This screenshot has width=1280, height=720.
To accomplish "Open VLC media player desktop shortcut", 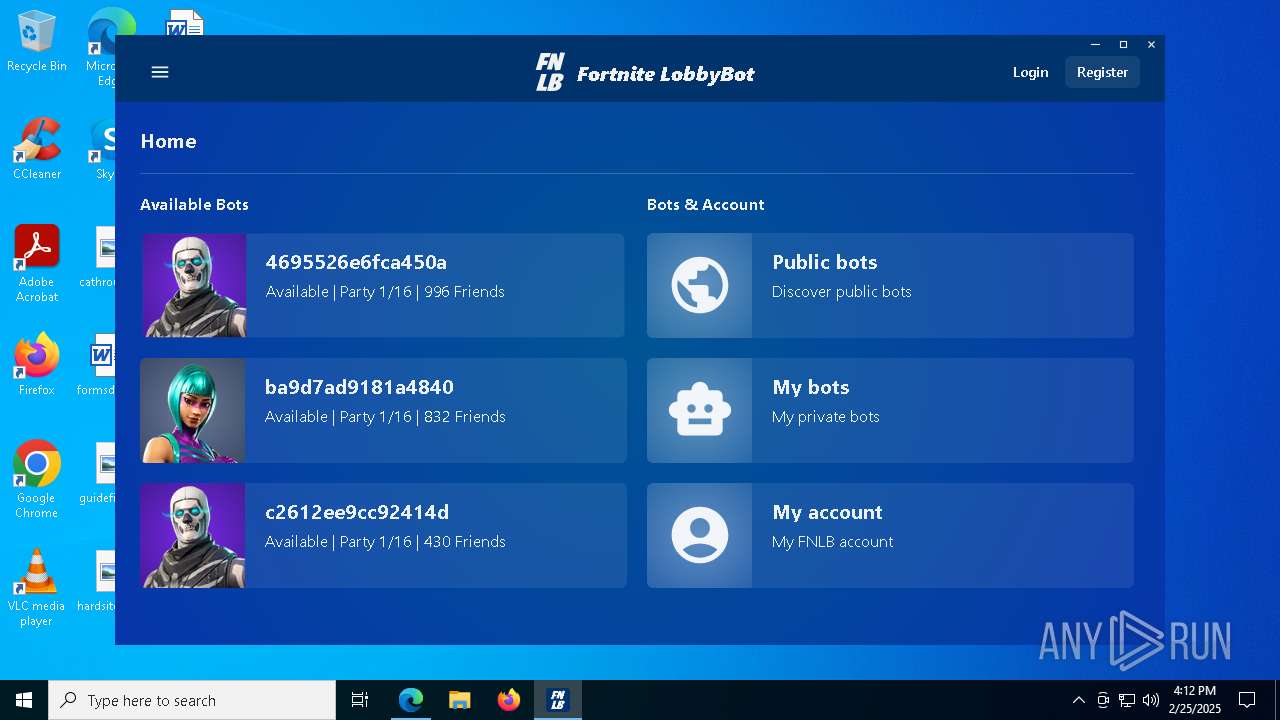I will [x=37, y=588].
